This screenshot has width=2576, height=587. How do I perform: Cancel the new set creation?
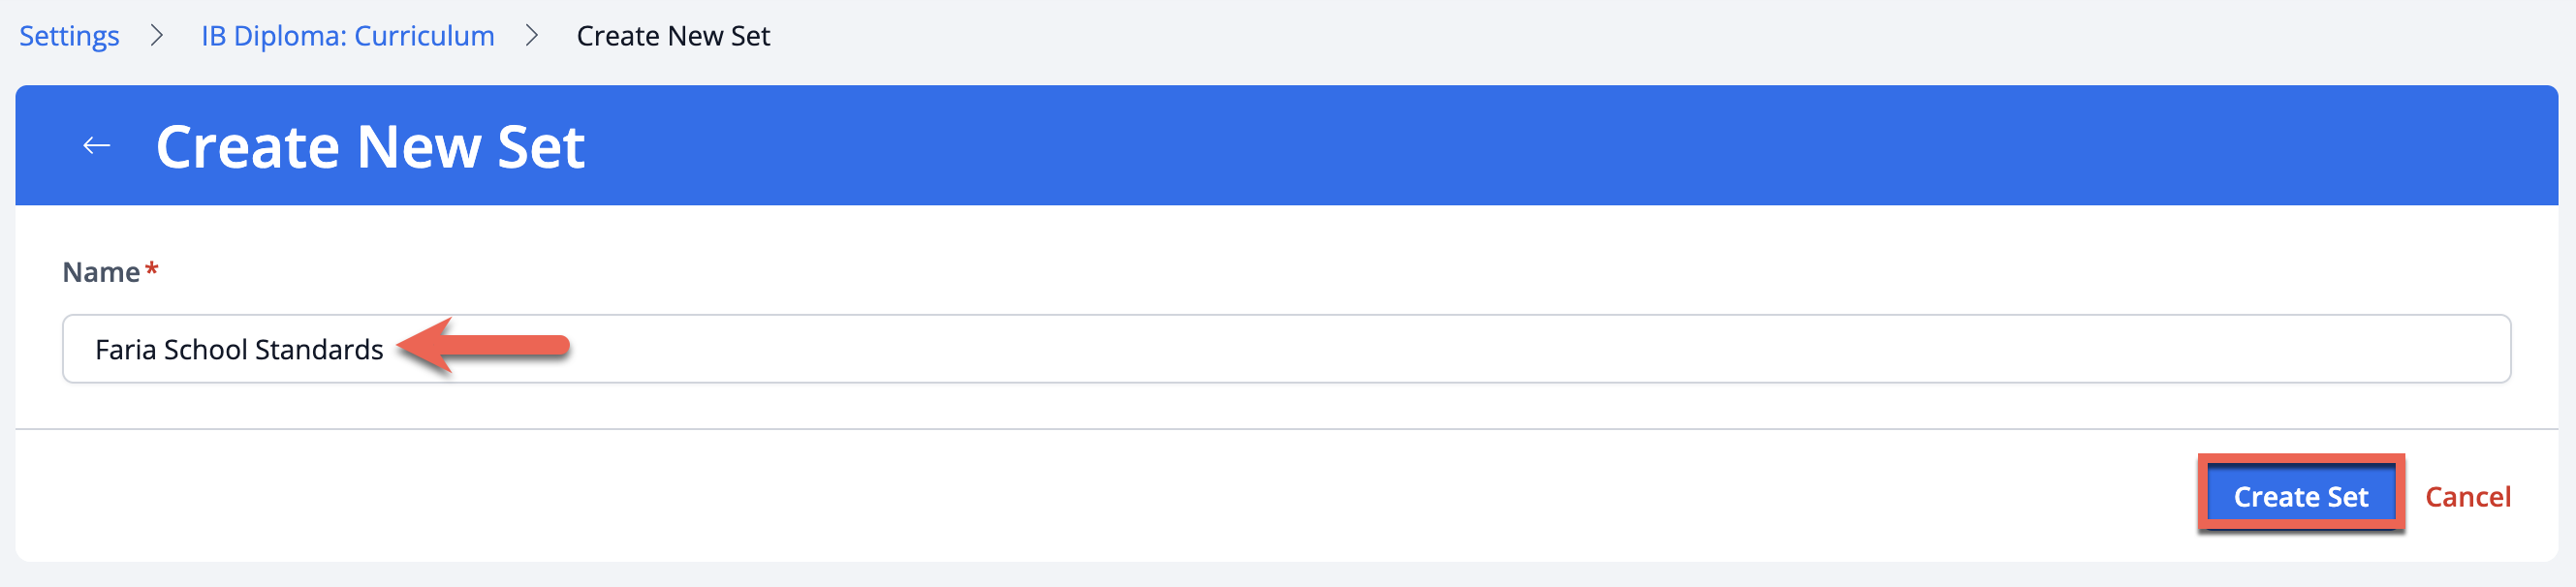[x=2467, y=496]
